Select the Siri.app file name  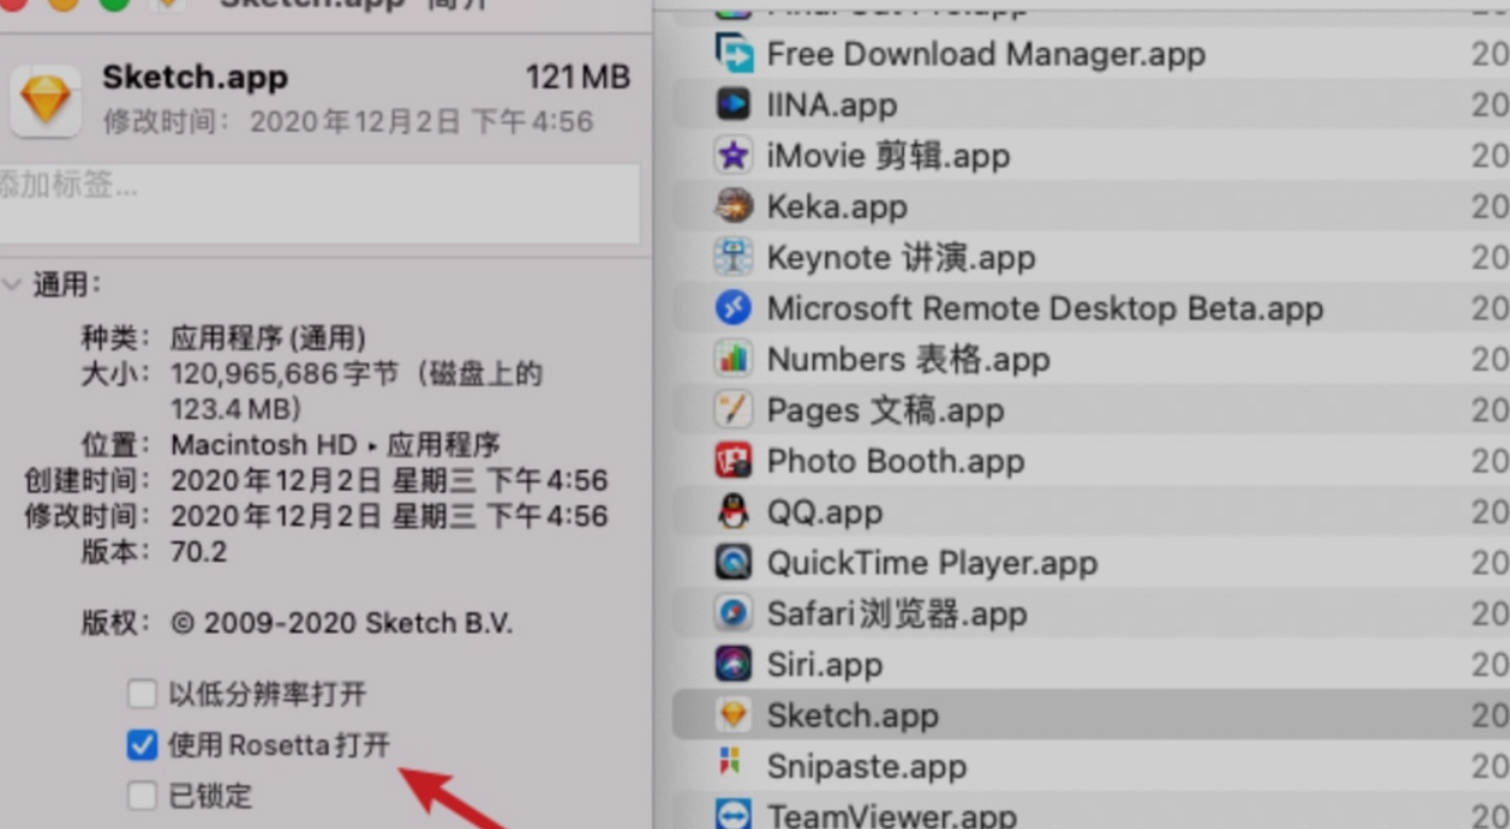pos(825,666)
